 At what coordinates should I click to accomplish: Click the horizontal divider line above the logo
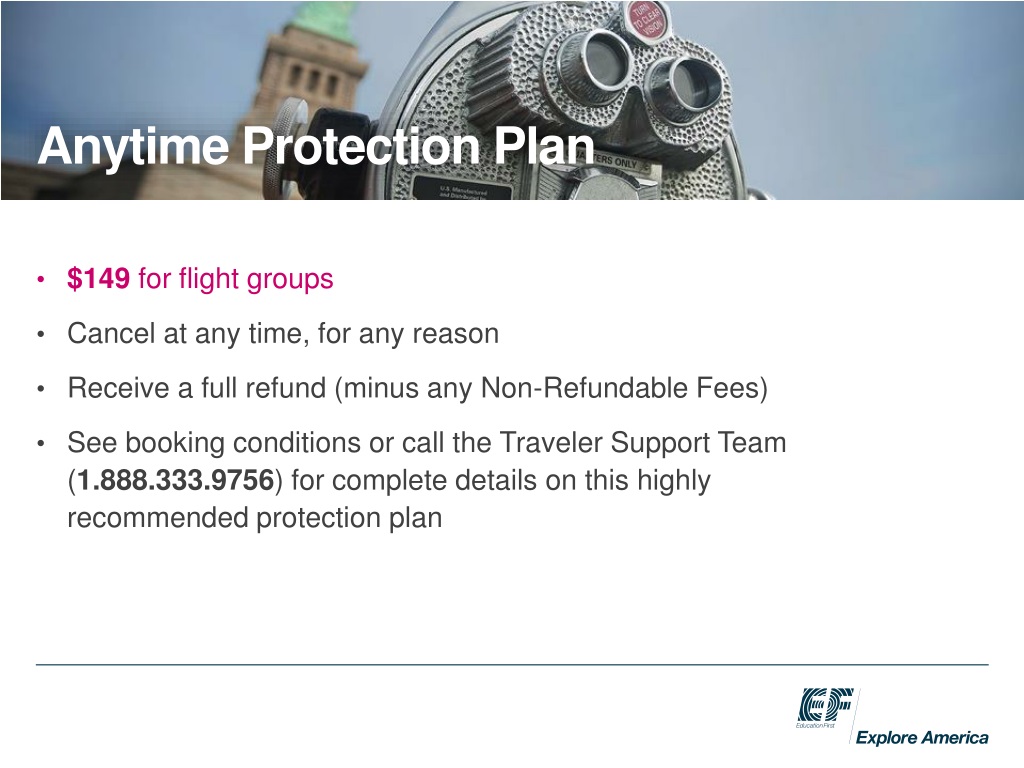[512, 664]
